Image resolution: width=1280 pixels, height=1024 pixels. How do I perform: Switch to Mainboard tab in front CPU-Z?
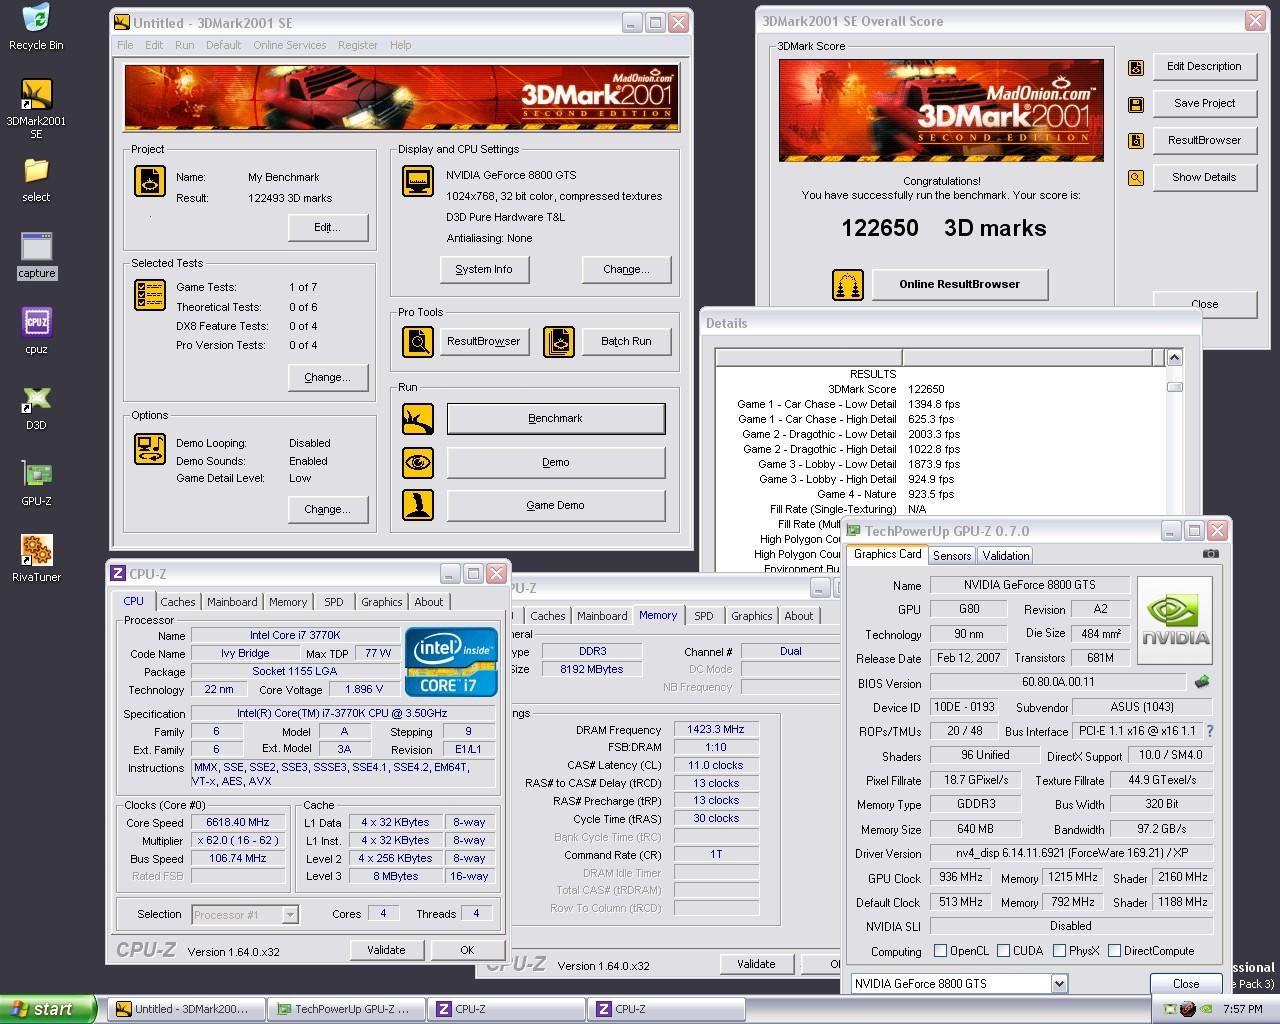(x=232, y=602)
